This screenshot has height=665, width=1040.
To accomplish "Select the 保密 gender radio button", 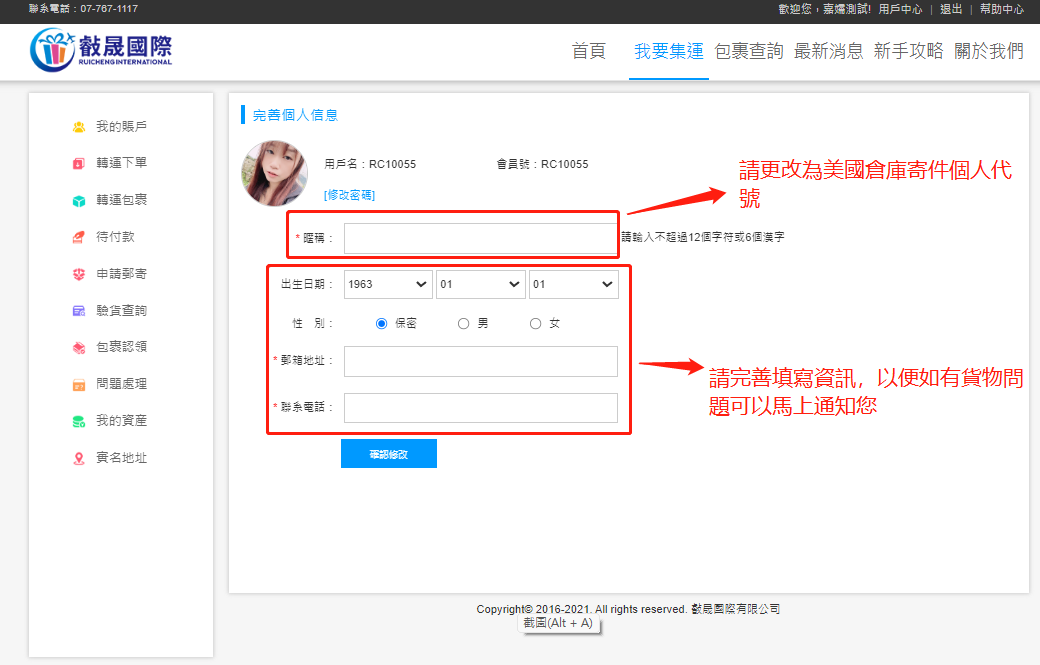I will (x=381, y=324).
